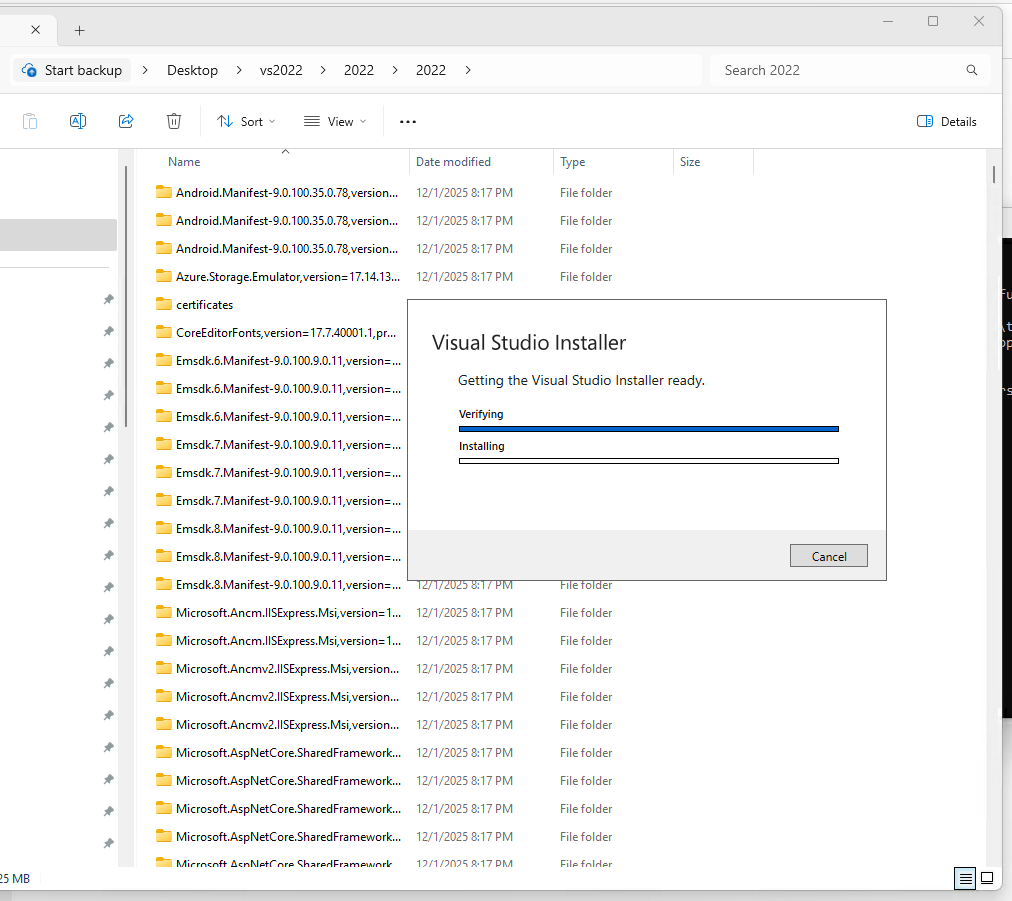The width and height of the screenshot is (1012, 901).
Task: Open the Sort dropdown
Action: [x=246, y=121]
